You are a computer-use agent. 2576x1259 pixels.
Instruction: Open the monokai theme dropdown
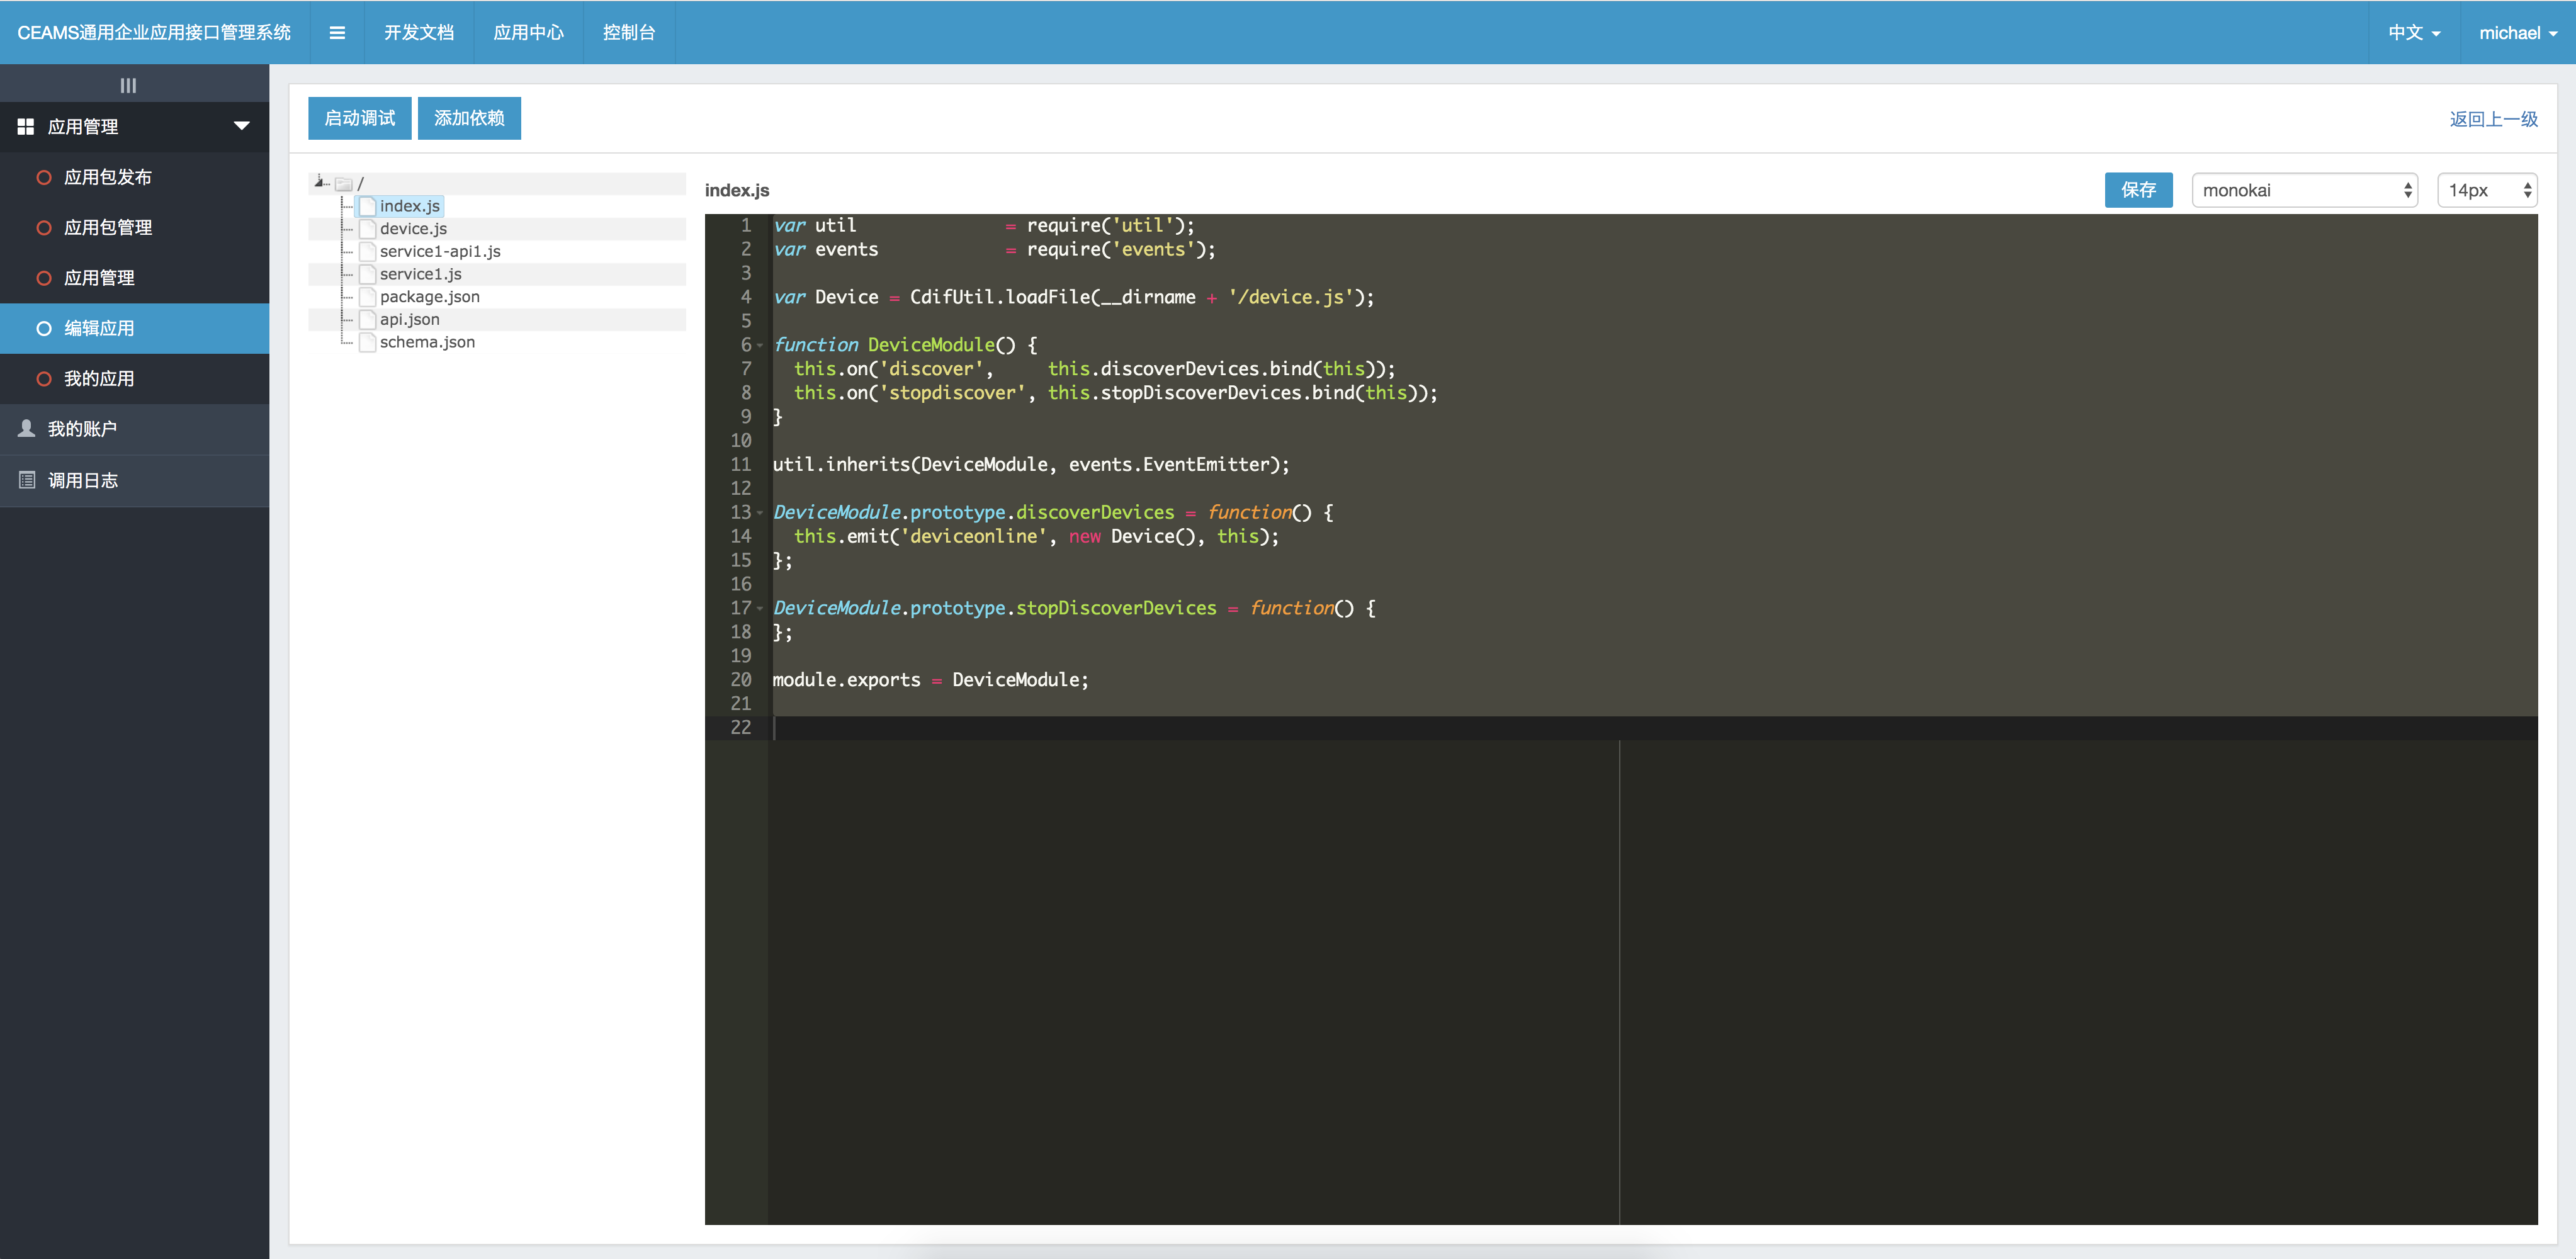pos(2304,190)
